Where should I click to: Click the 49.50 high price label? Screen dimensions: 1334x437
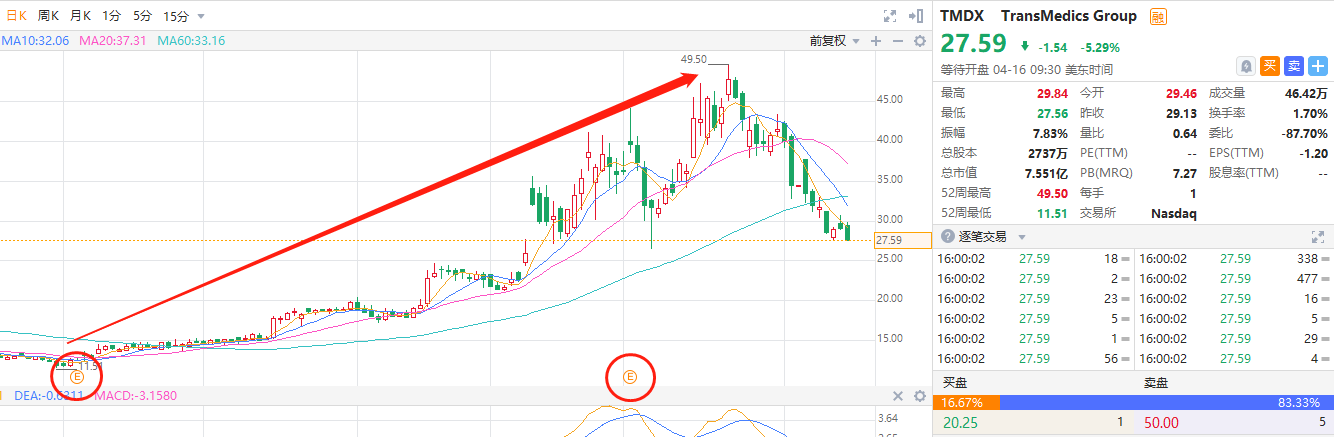coord(694,60)
